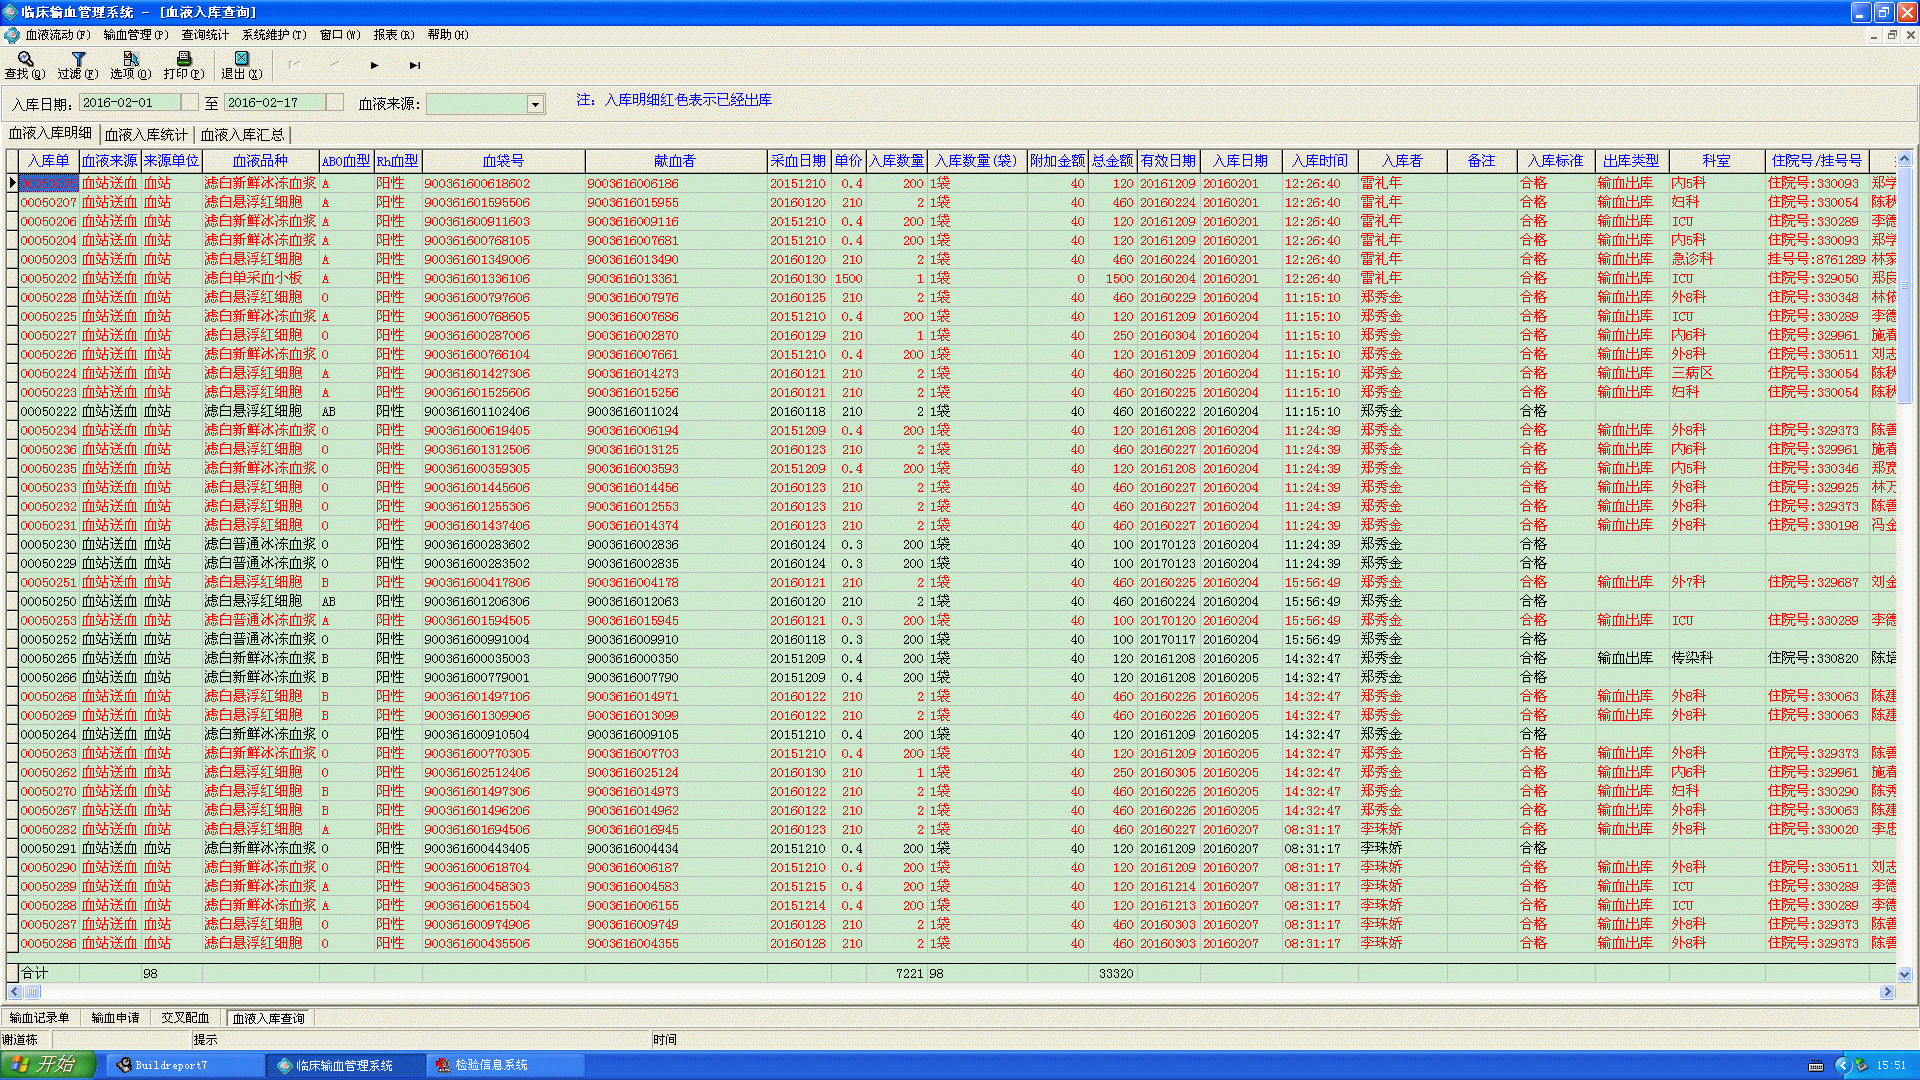The width and height of the screenshot is (1920, 1080).
Task: Open 选项 (Options) toolbar icon
Action: pyautogui.click(x=131, y=60)
